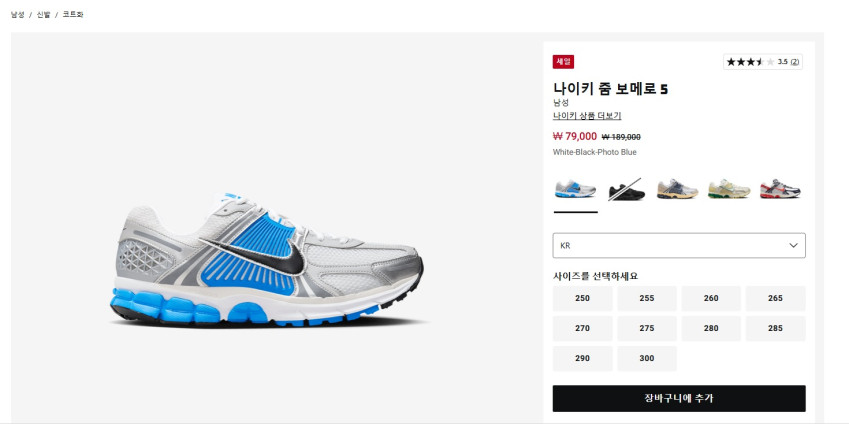Screen dimensions: 849x424
Task: Choose the cream-green shoe color thumbnail
Action: click(729, 189)
